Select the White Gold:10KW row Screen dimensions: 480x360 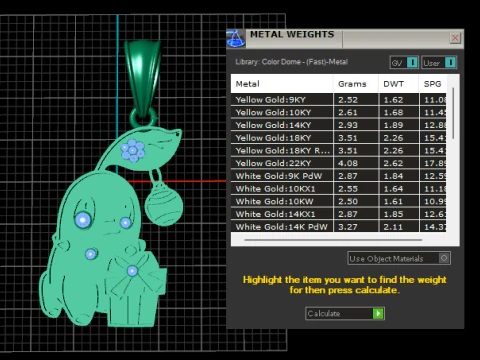click(339, 201)
